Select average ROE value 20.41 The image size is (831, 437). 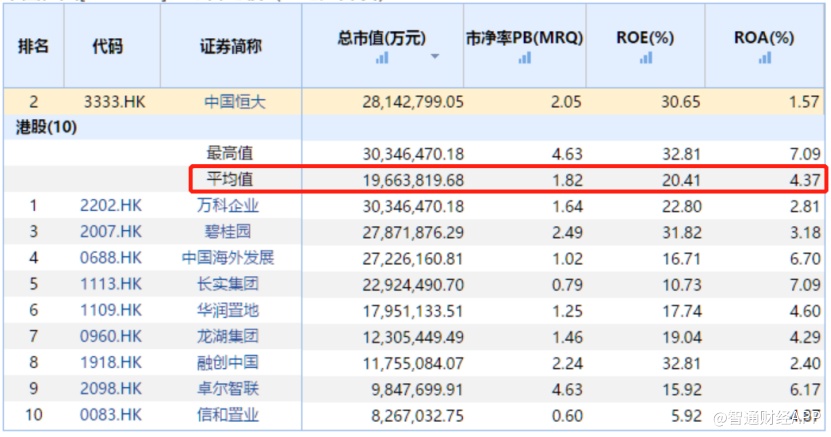coord(682,180)
